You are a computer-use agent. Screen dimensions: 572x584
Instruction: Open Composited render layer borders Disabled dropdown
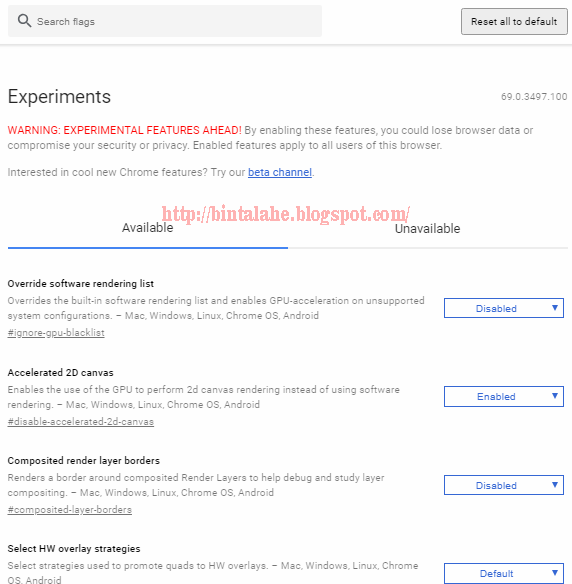pyautogui.click(x=503, y=485)
